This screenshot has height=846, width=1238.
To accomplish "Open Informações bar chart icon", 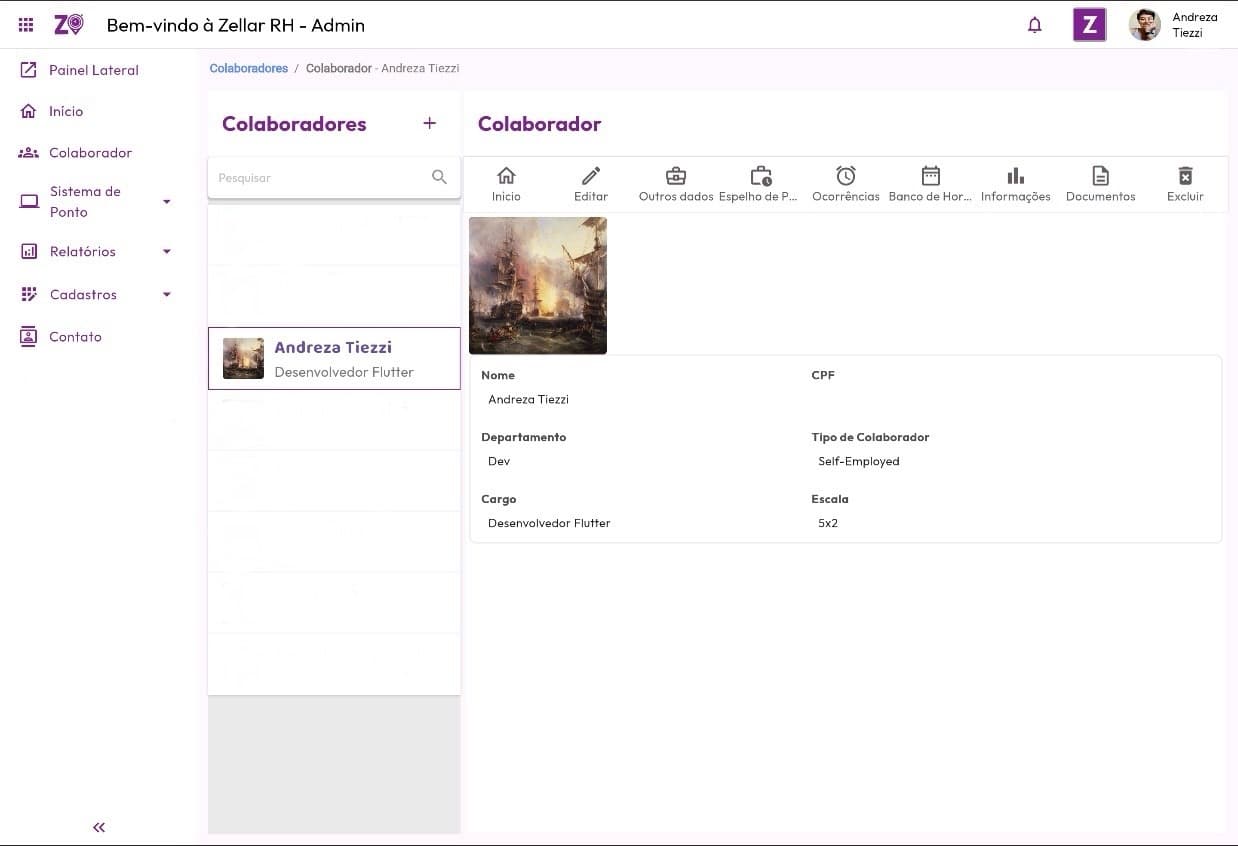I will (x=1015, y=177).
